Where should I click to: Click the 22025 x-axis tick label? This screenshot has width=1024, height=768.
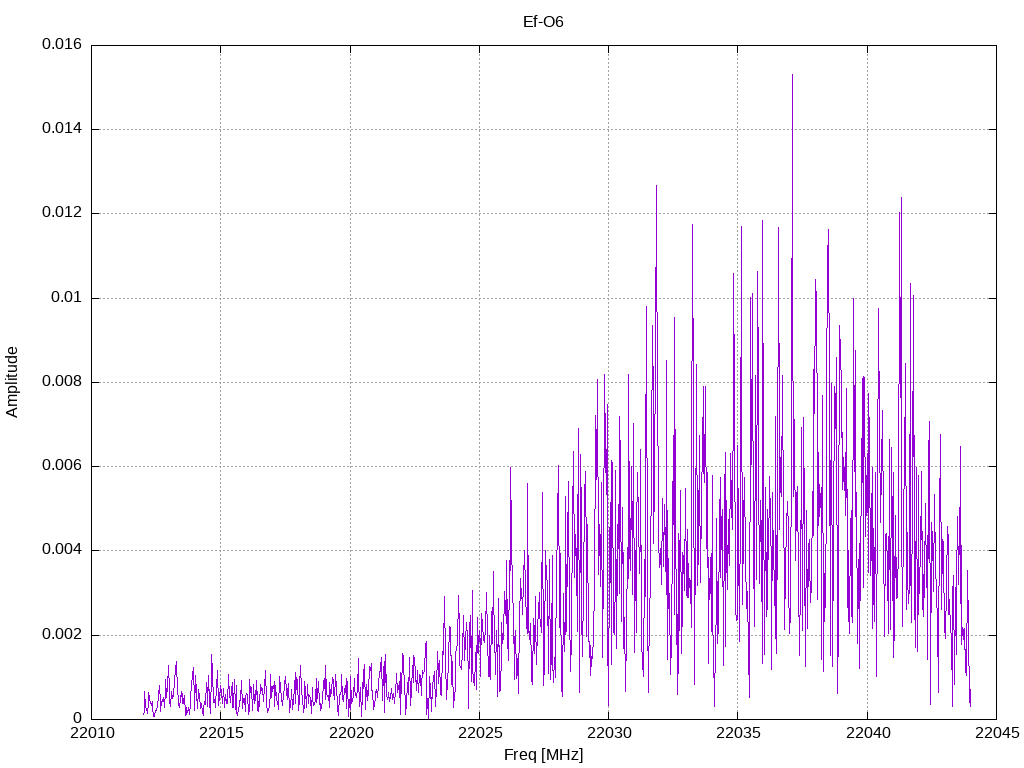(480, 733)
